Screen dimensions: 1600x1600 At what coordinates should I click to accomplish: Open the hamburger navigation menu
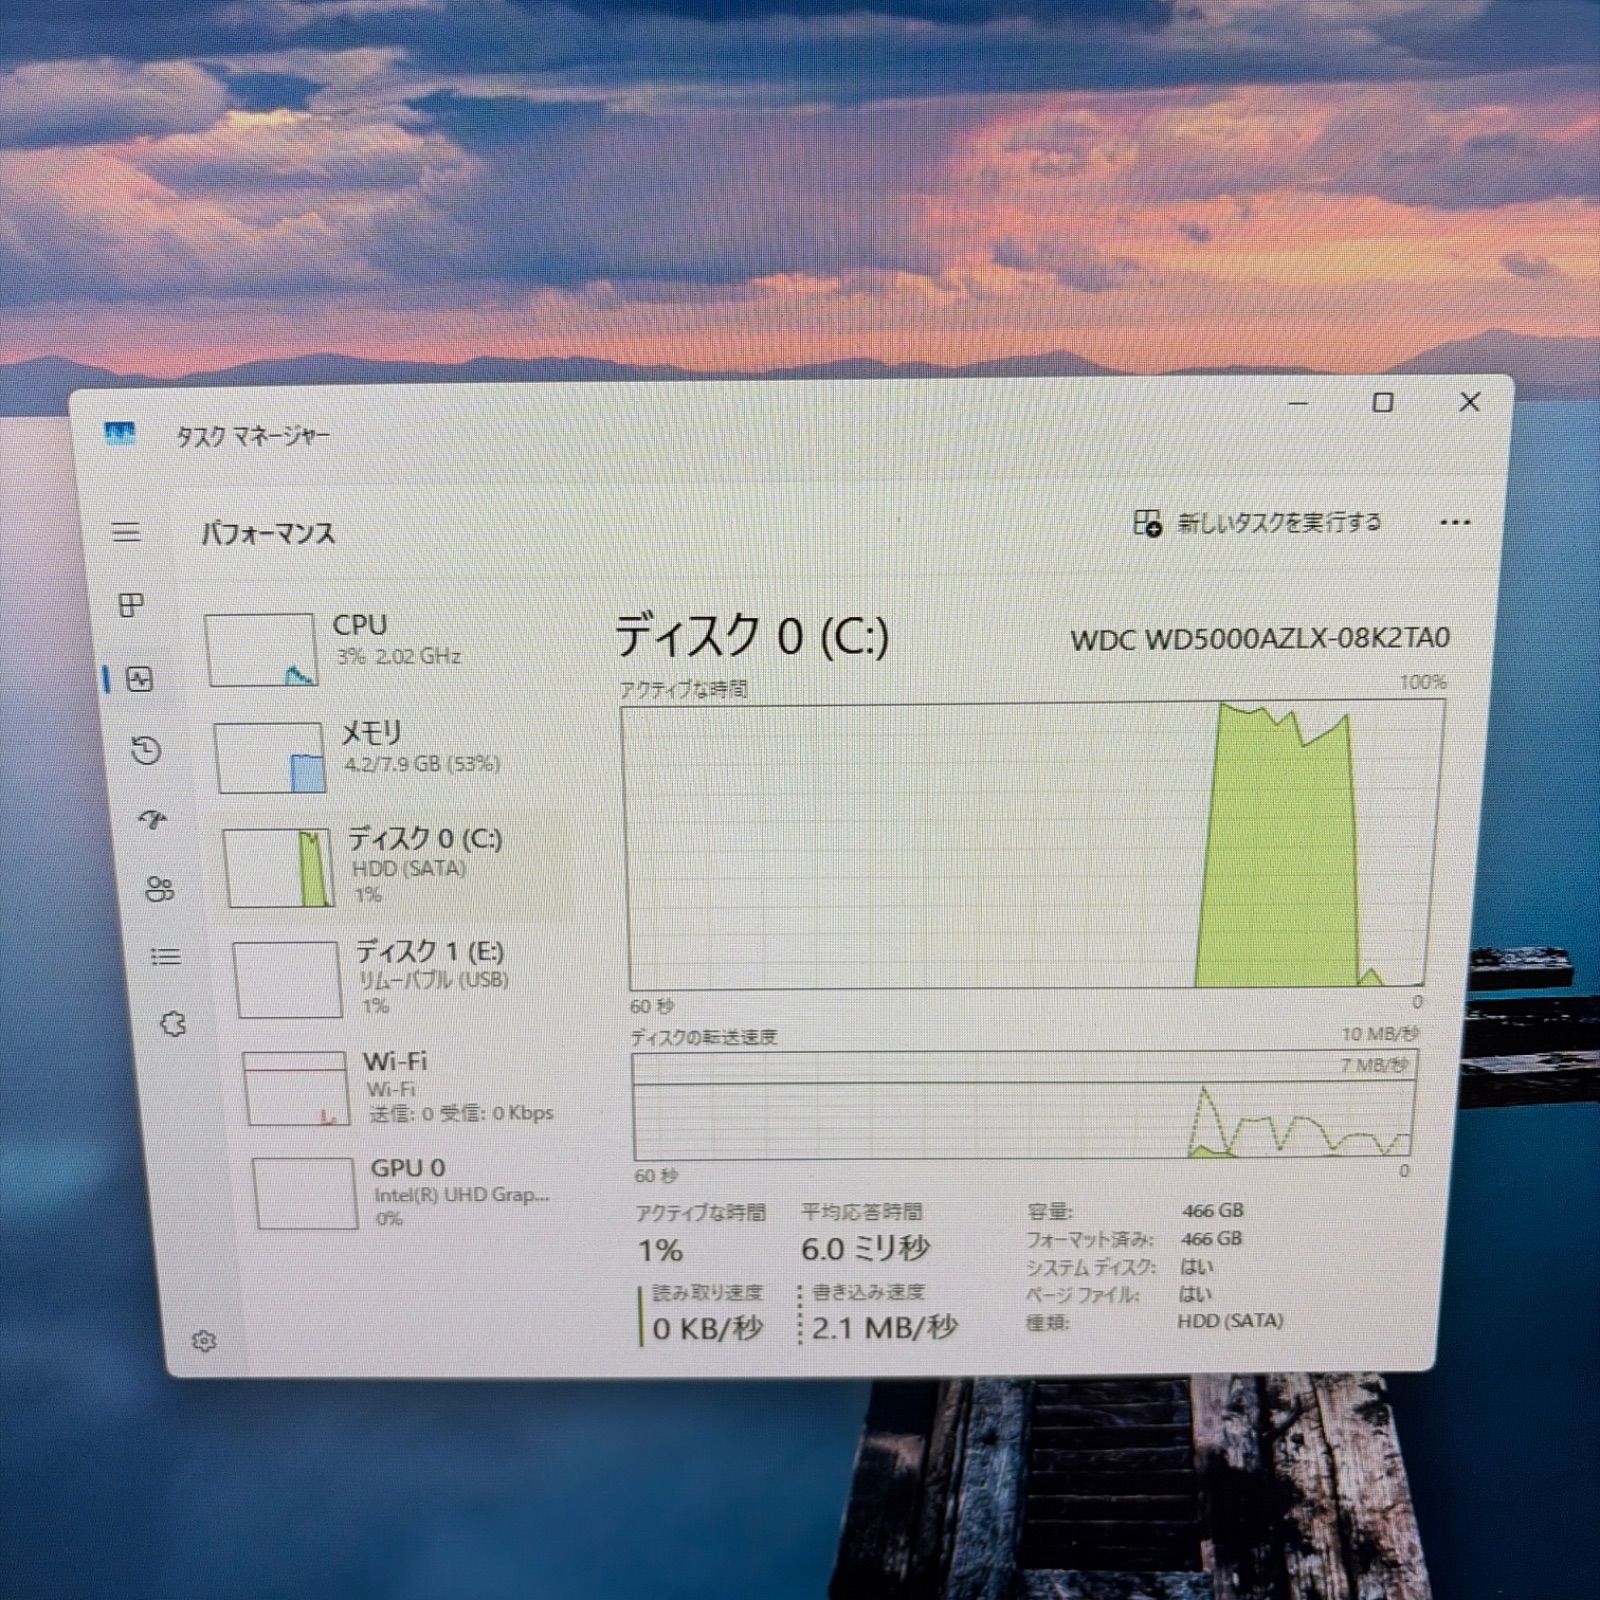[126, 532]
